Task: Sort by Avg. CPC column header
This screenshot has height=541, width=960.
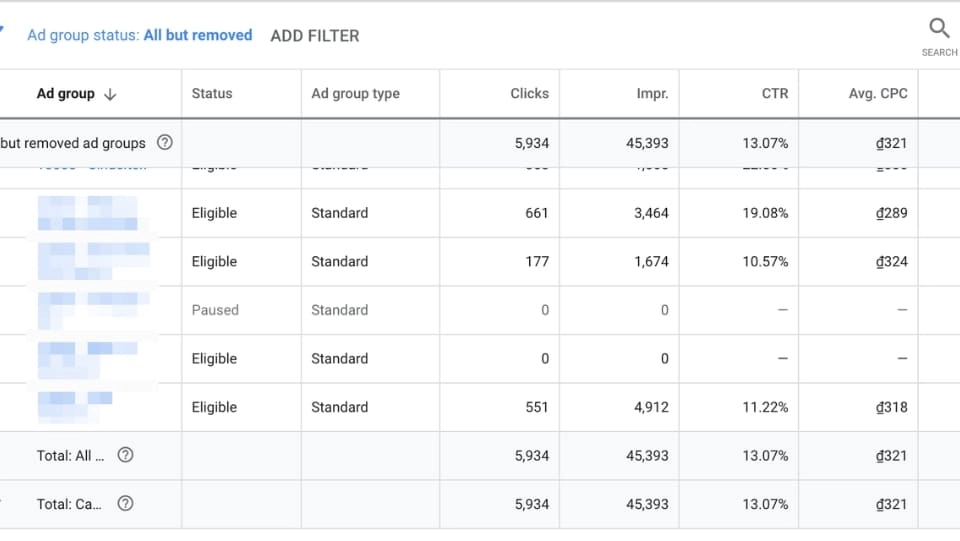Action: coord(877,93)
